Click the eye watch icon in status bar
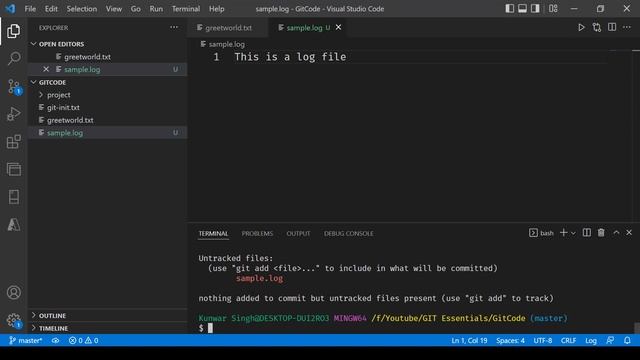640x360 pixels. click(x=56, y=340)
